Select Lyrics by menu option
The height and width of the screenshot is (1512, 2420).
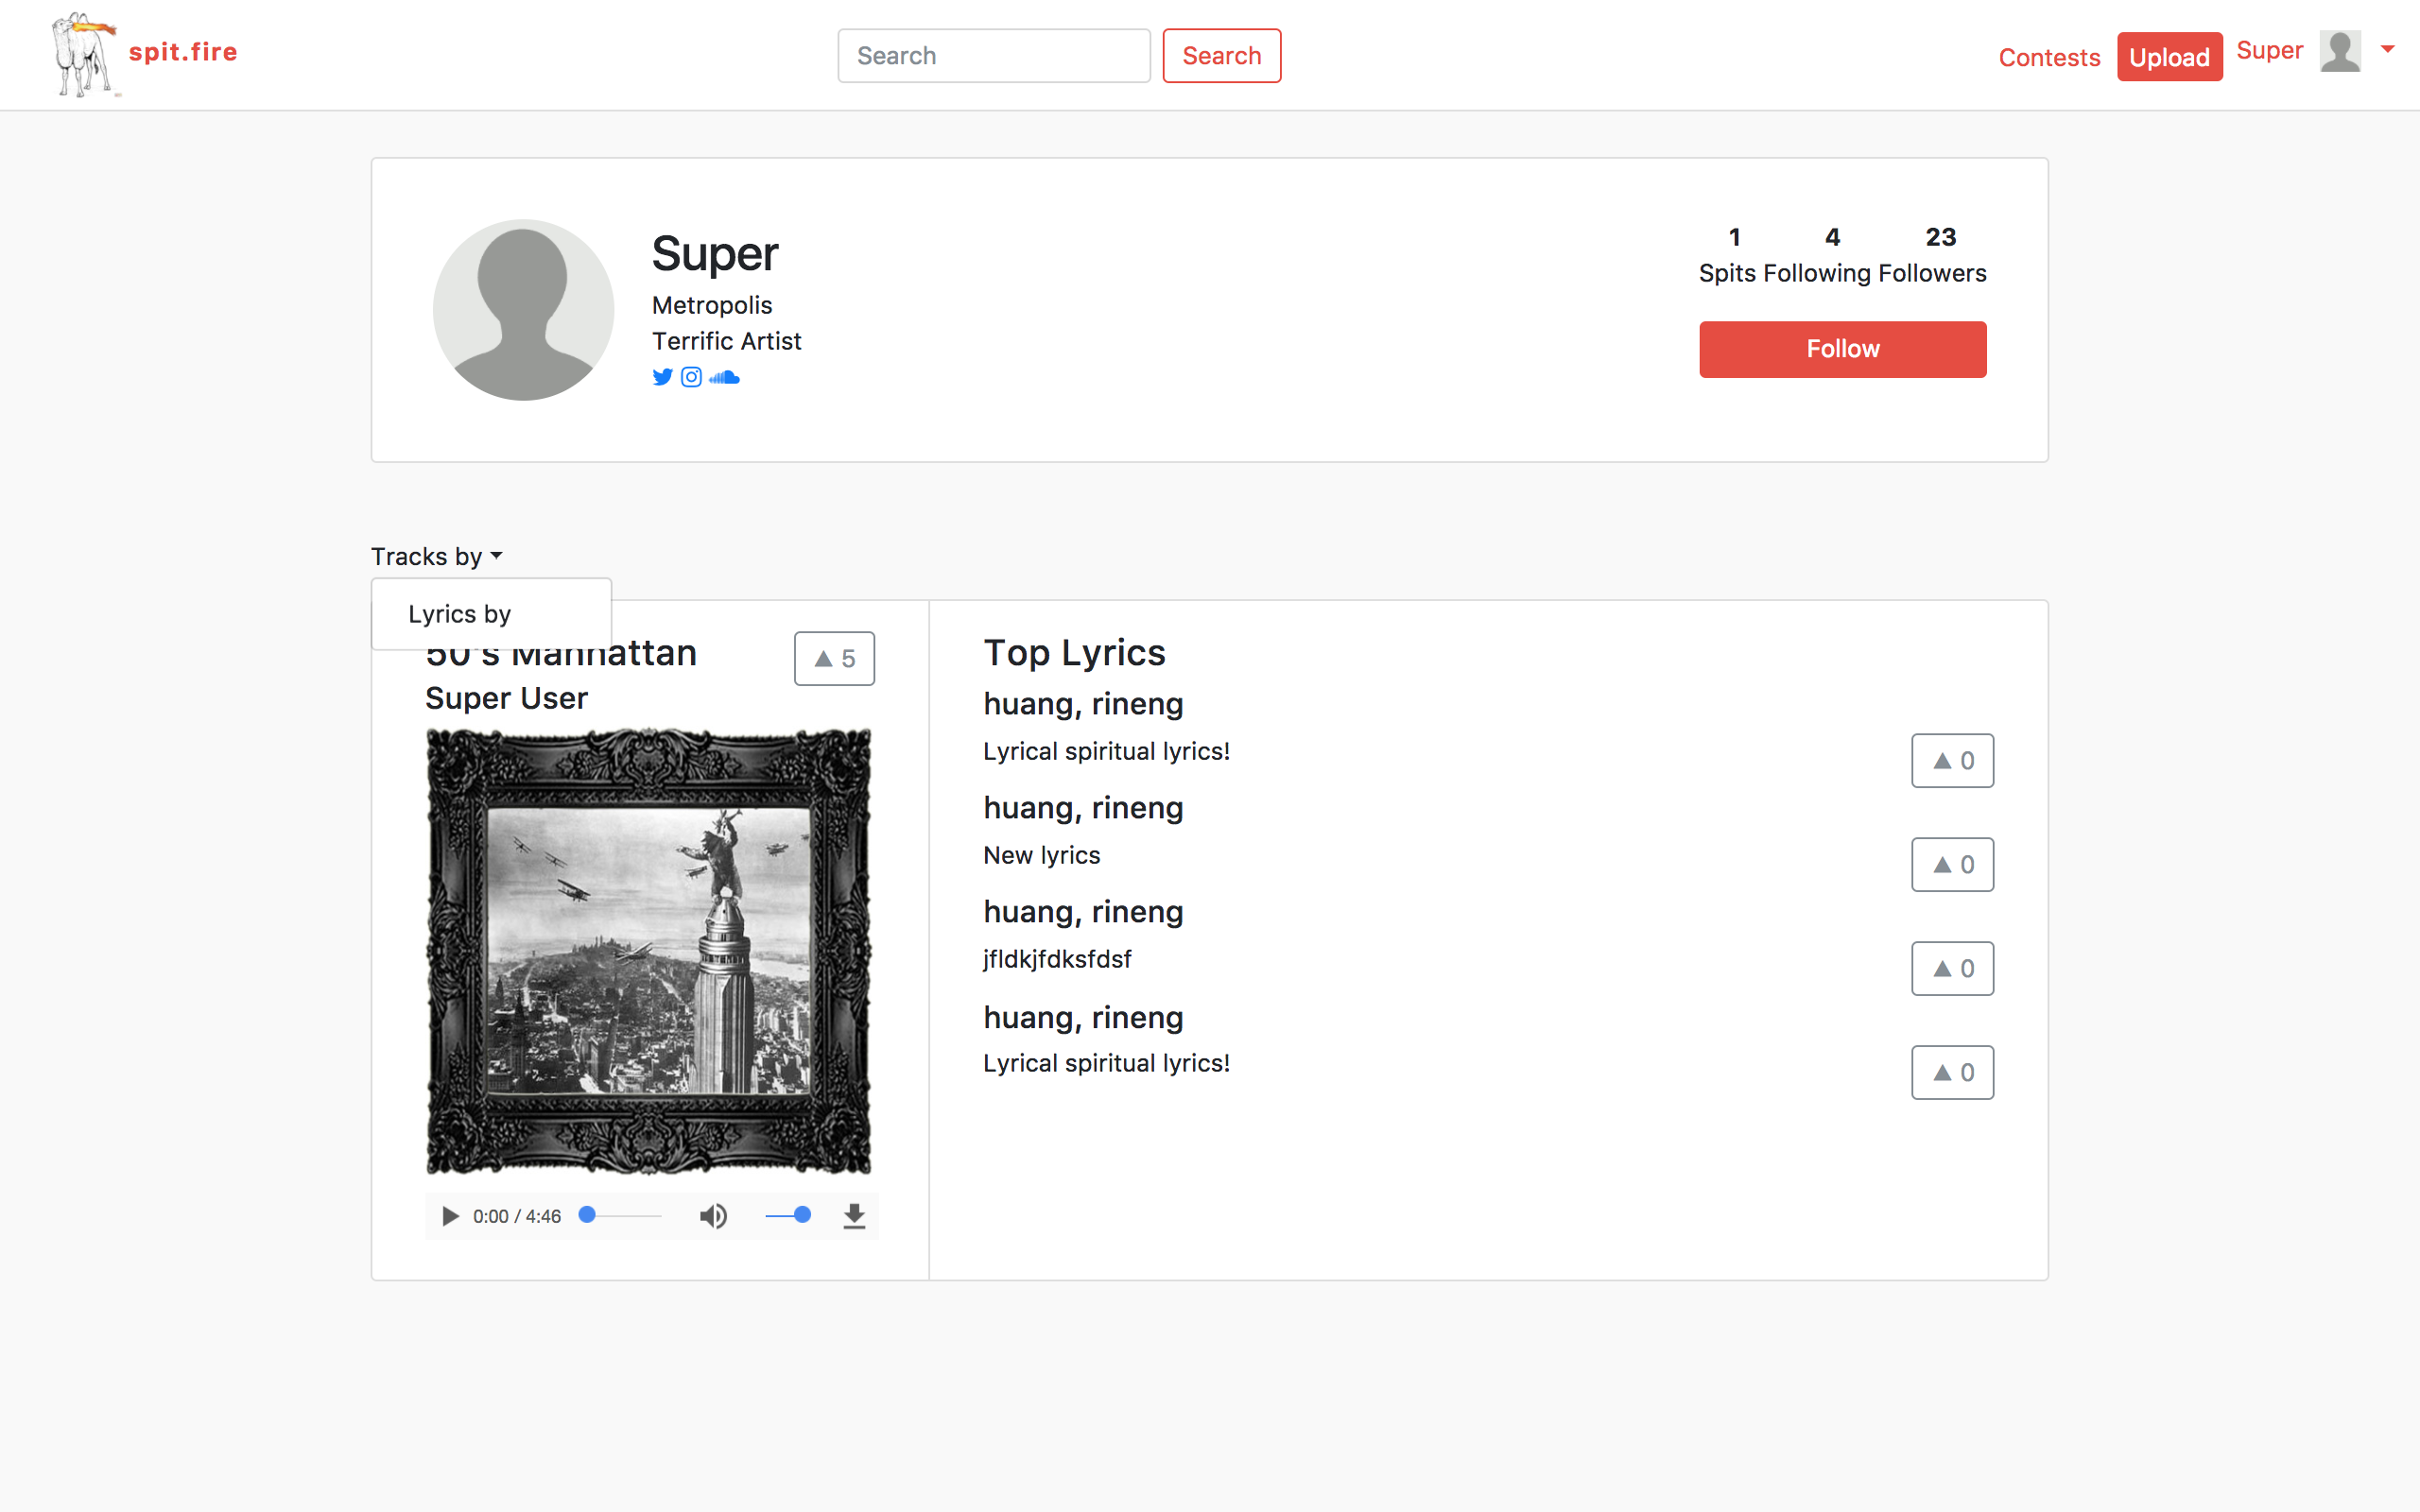(460, 614)
